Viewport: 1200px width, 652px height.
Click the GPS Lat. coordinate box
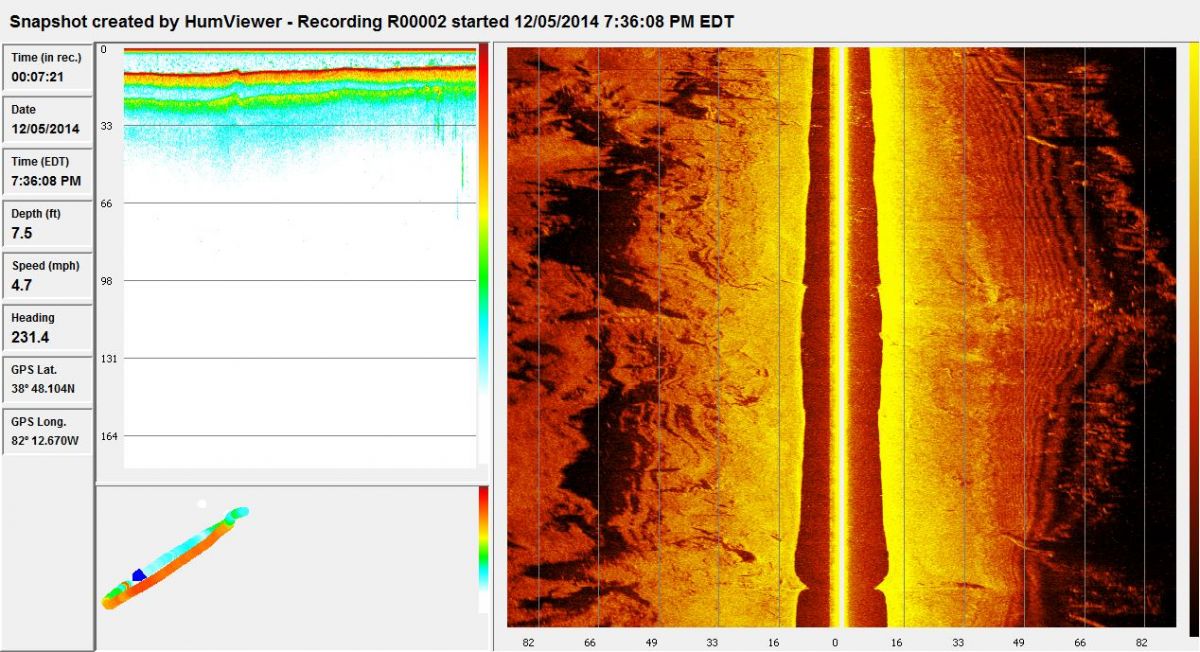(47, 379)
